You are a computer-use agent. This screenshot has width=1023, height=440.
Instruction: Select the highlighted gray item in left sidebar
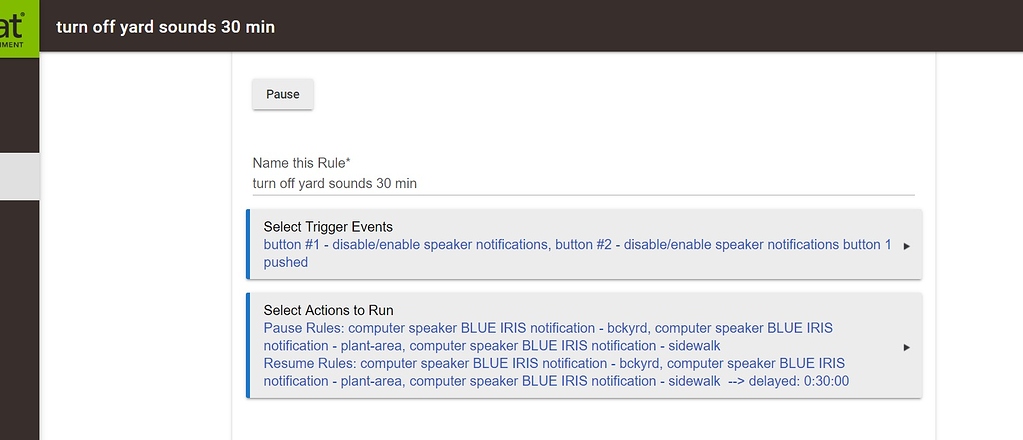pos(19,176)
